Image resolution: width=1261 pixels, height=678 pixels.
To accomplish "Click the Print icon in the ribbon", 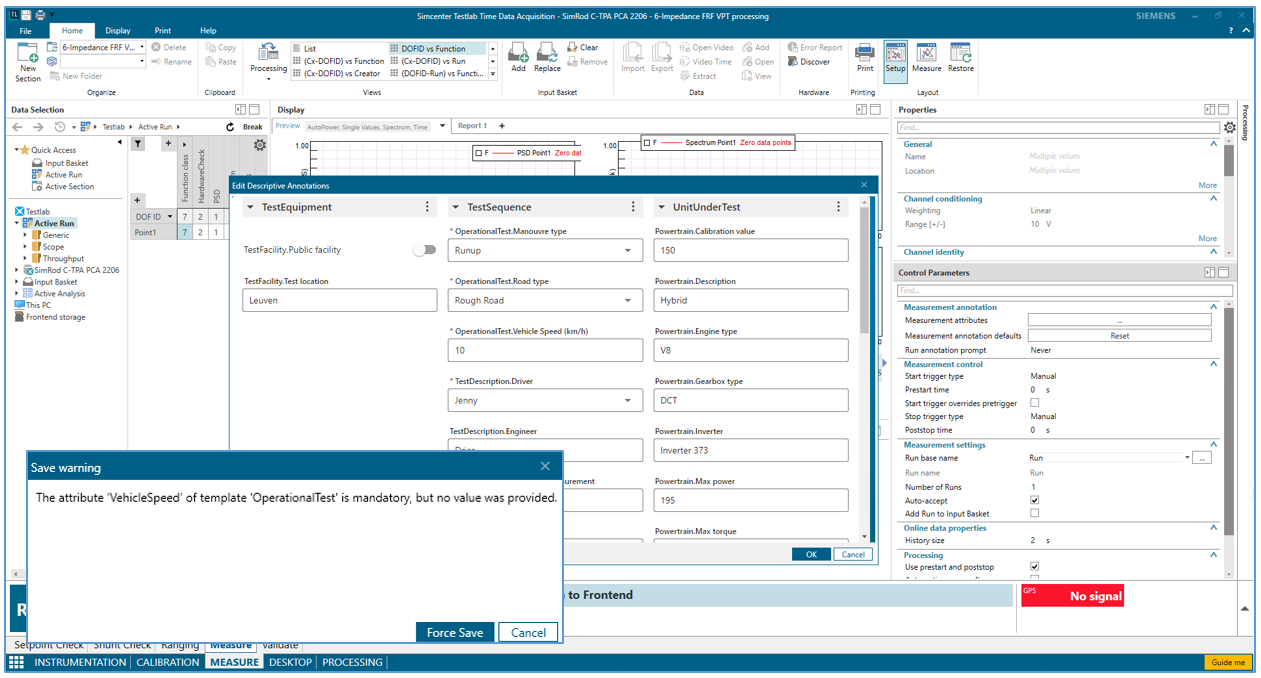I will [x=864, y=57].
